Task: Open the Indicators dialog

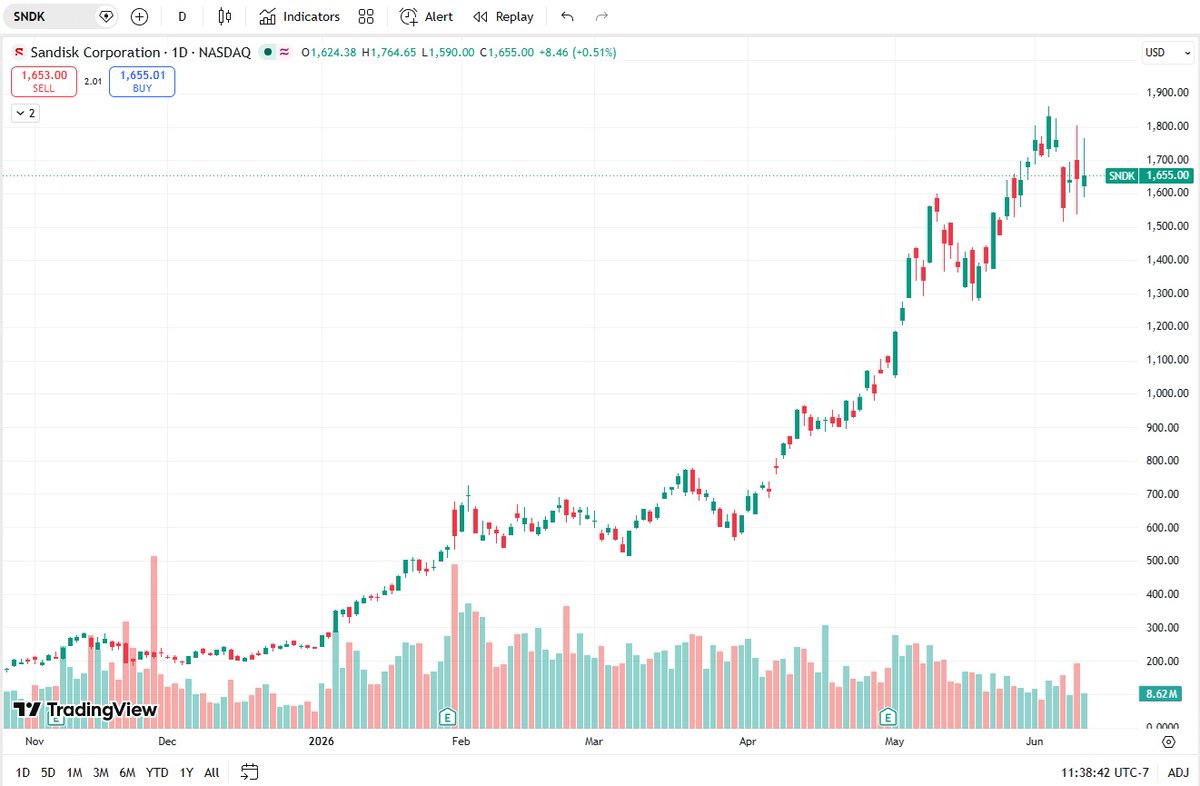Action: (299, 16)
